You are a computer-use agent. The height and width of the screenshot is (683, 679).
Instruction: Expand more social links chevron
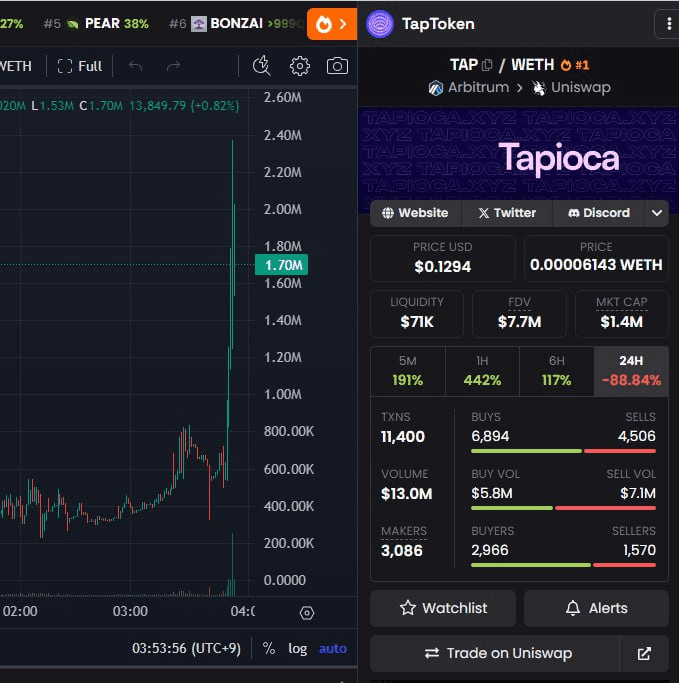[657, 213]
